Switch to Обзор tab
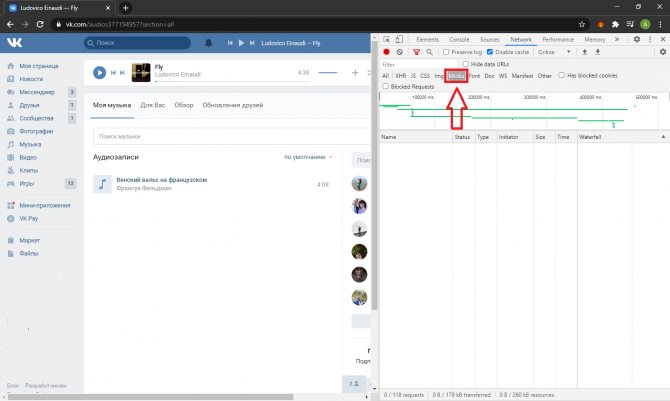The height and width of the screenshot is (401, 670). point(184,105)
